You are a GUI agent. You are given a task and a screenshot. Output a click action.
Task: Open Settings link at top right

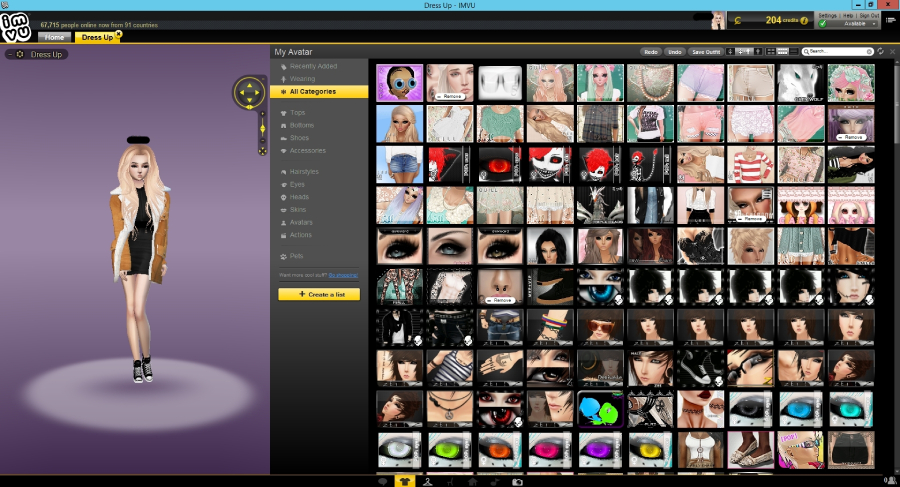(827, 16)
